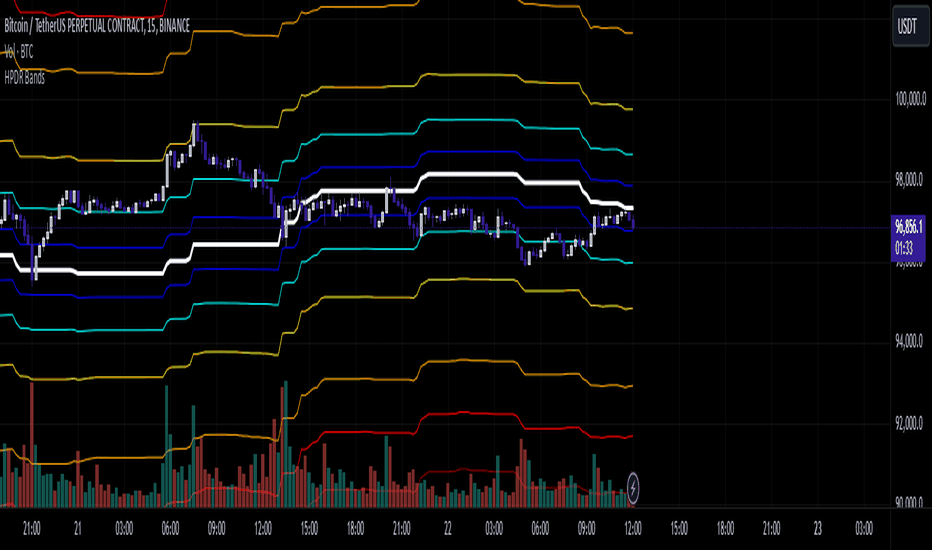Image resolution: width=932 pixels, height=550 pixels.
Task: Click the 09:00 time label after date 22
Action: point(586,529)
